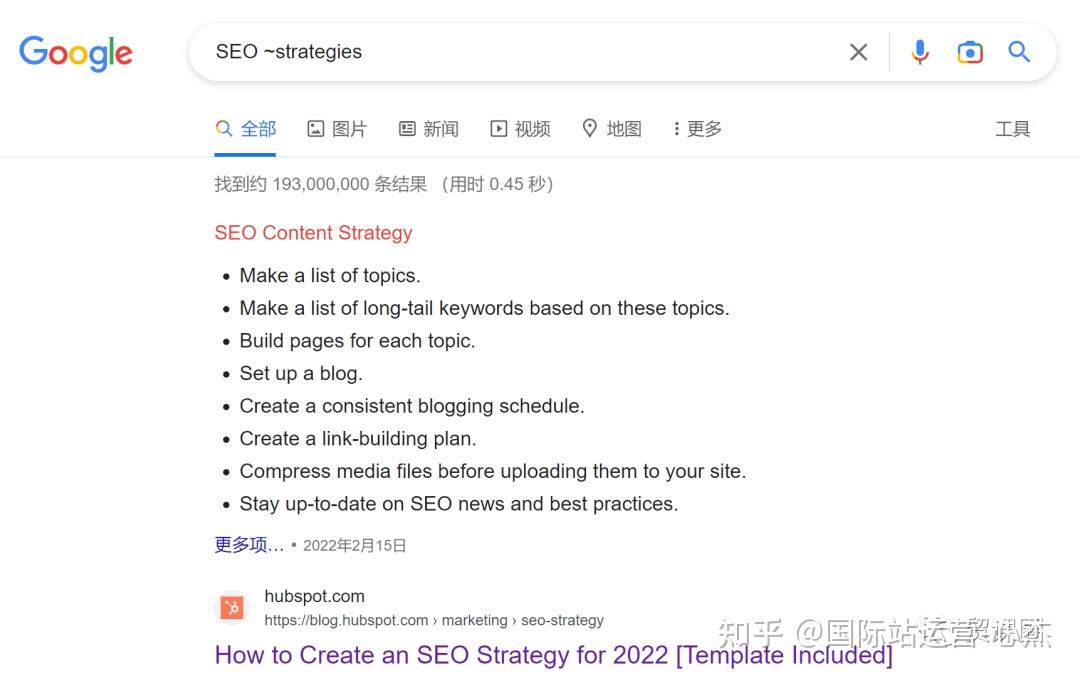This screenshot has height=678, width=1080.
Task: Open the 地图 tab
Action: pos(612,129)
